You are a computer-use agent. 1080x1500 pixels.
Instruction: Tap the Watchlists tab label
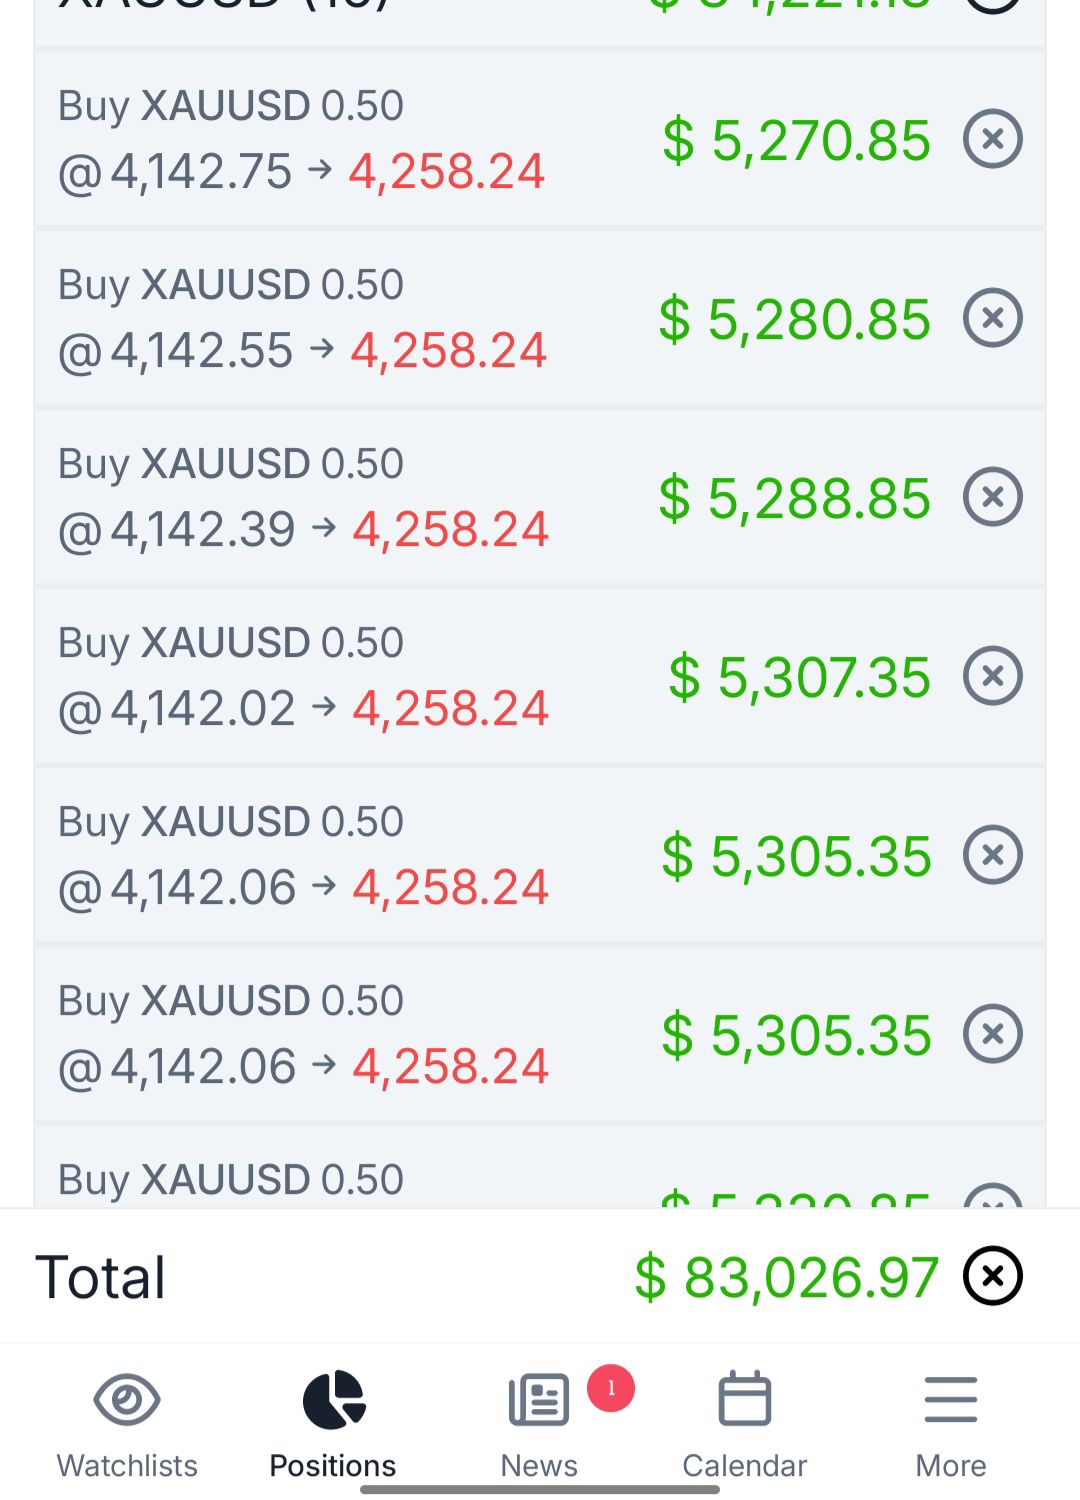tap(127, 1465)
